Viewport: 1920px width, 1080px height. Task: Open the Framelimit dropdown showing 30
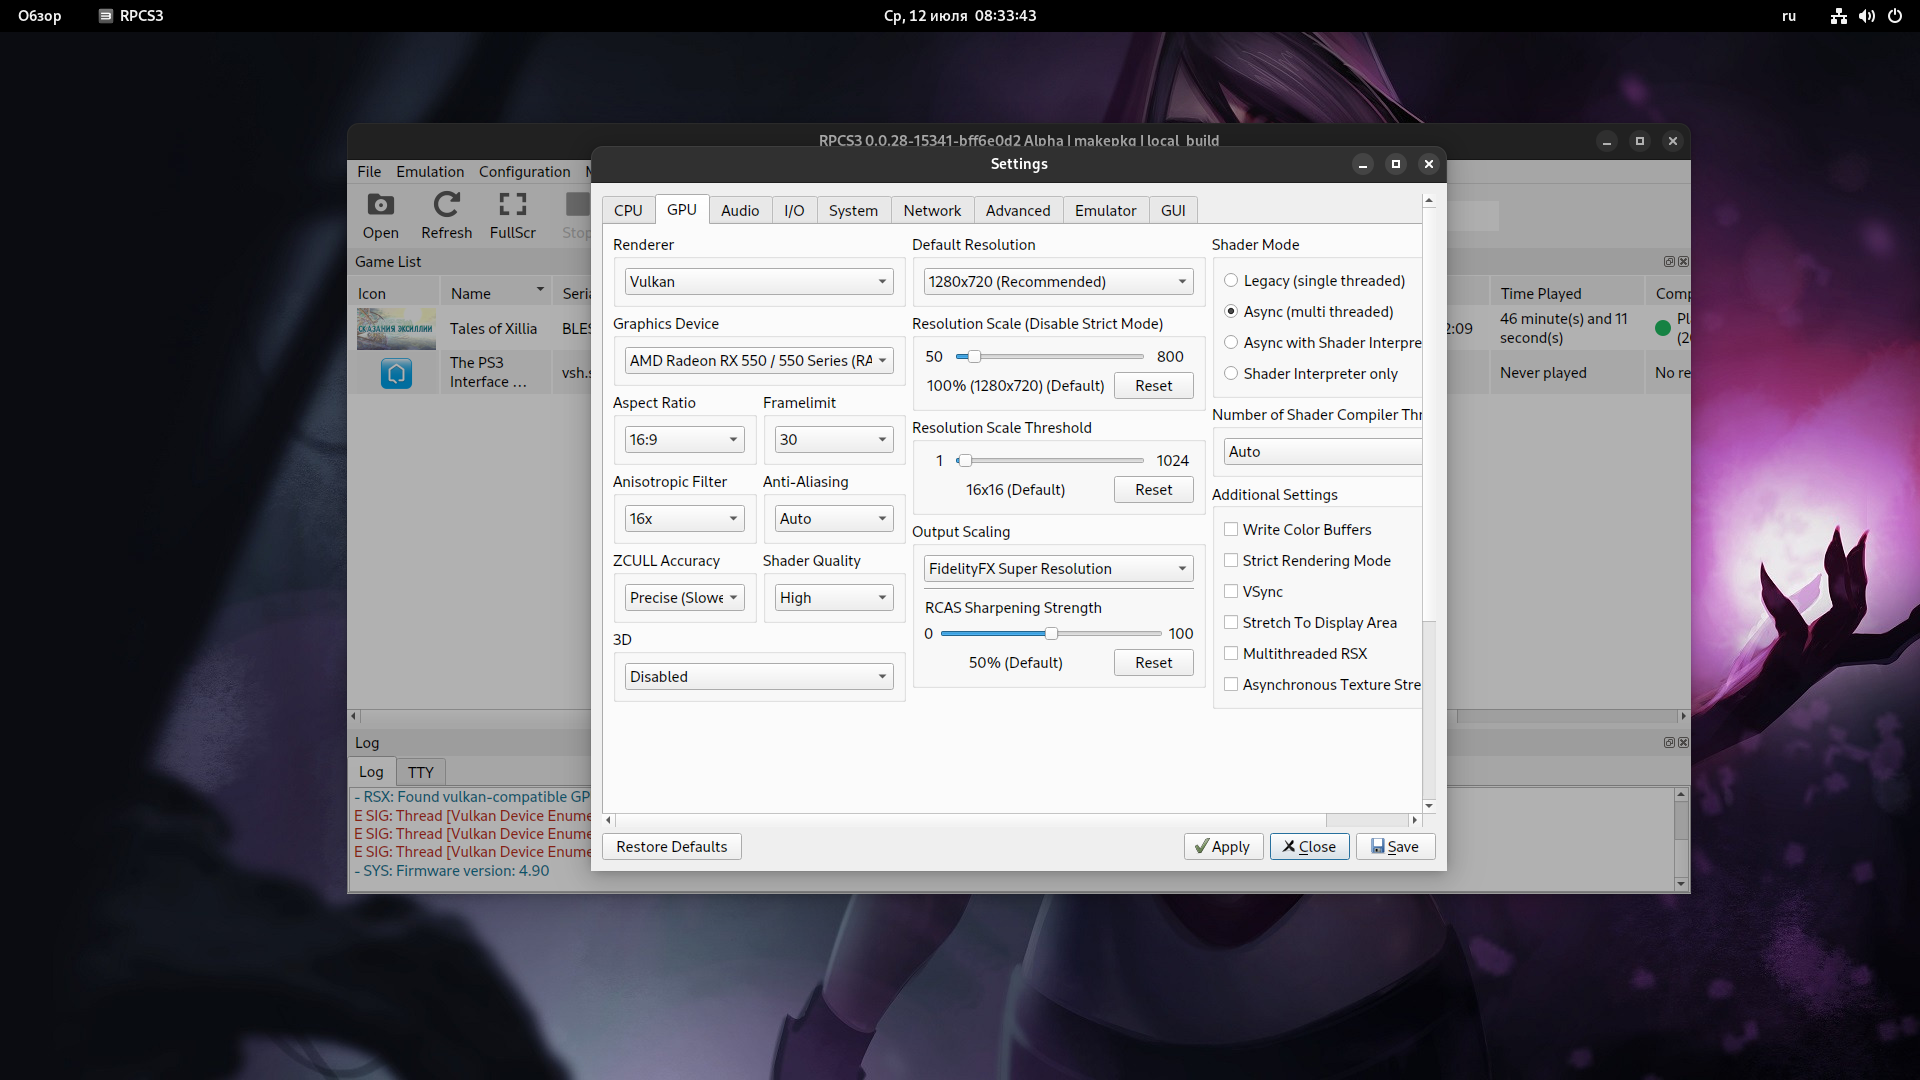pos(833,440)
